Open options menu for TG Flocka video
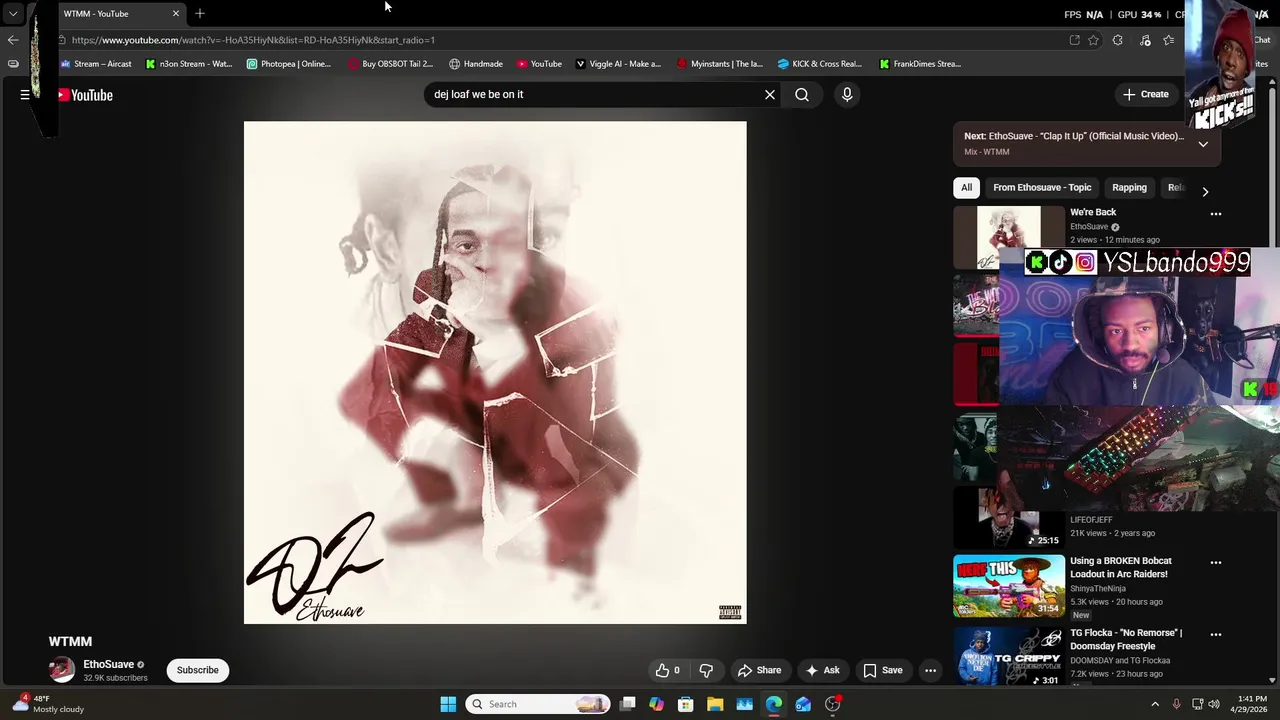 [x=1216, y=635]
